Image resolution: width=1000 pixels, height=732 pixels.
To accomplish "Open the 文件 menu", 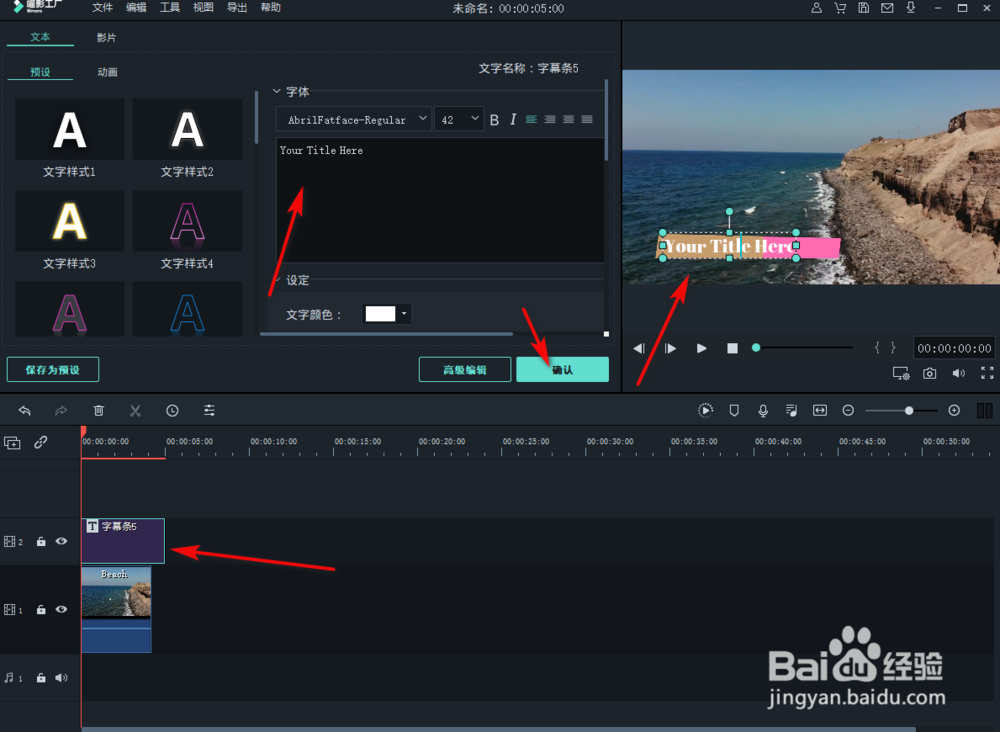I will coord(102,8).
